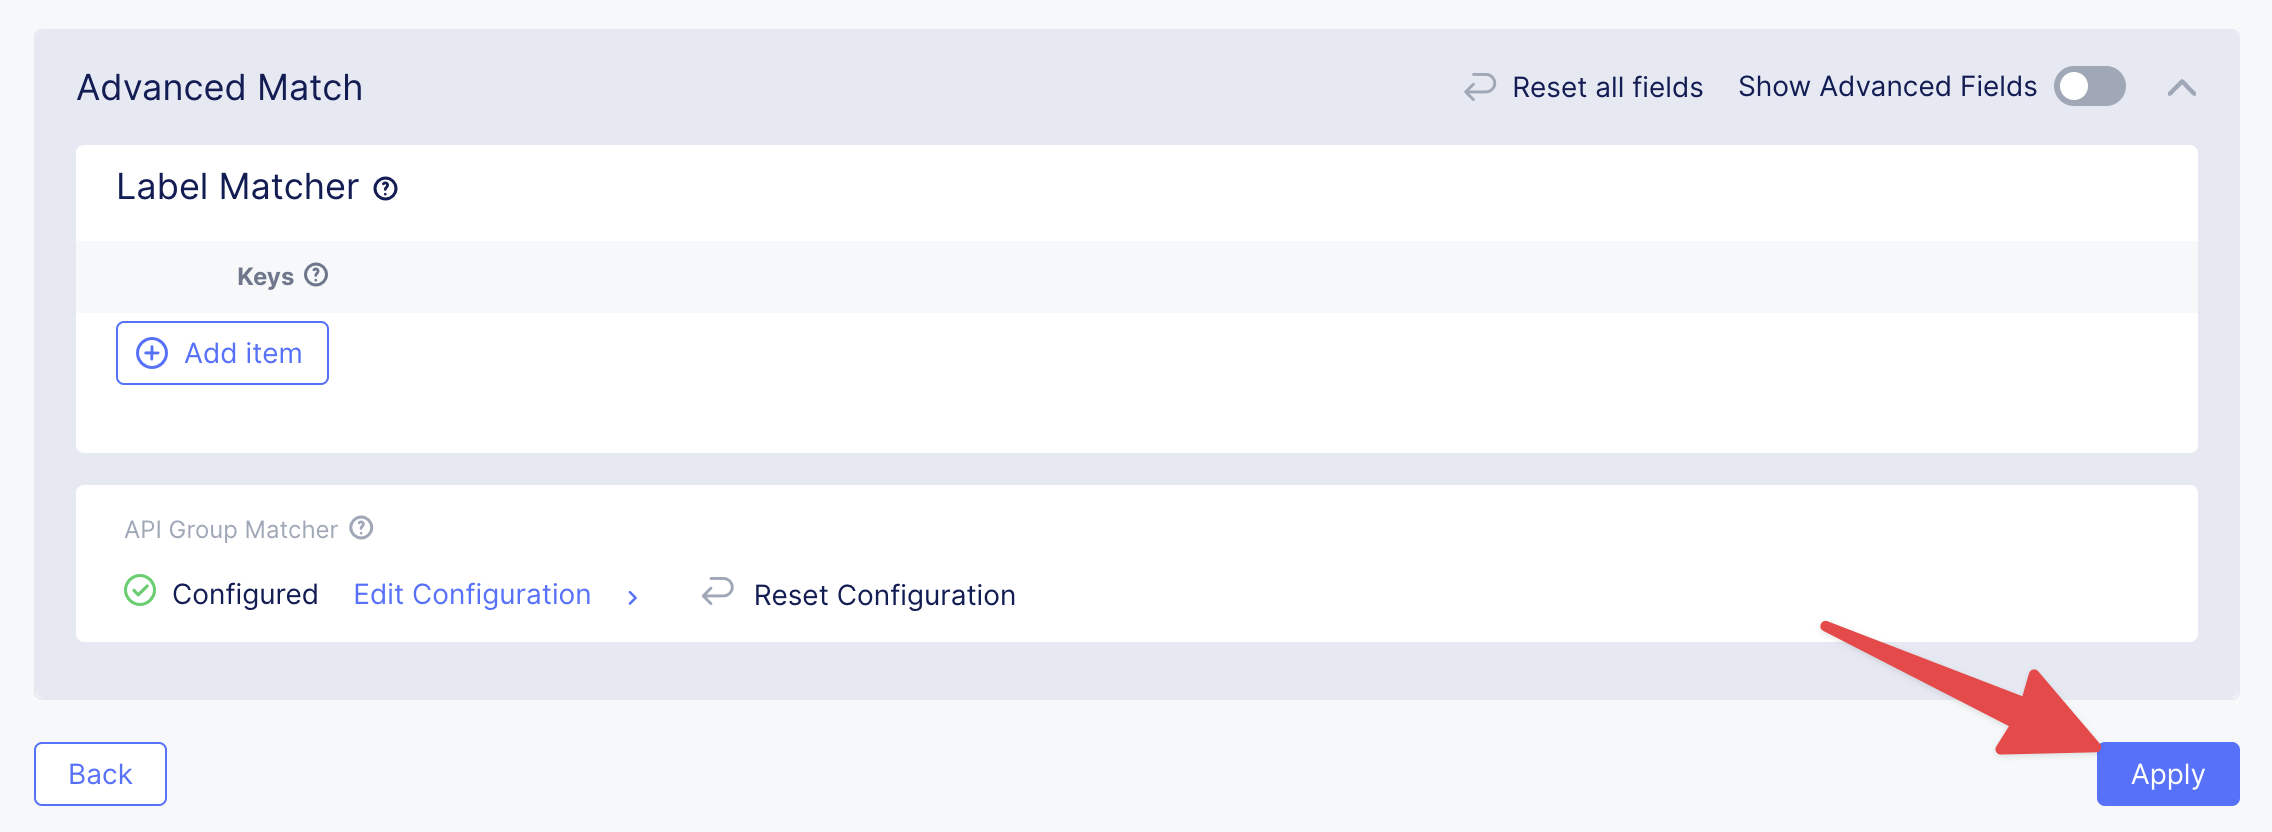Click the Reset all fields text
The width and height of the screenshot is (2272, 832).
pos(1607,88)
